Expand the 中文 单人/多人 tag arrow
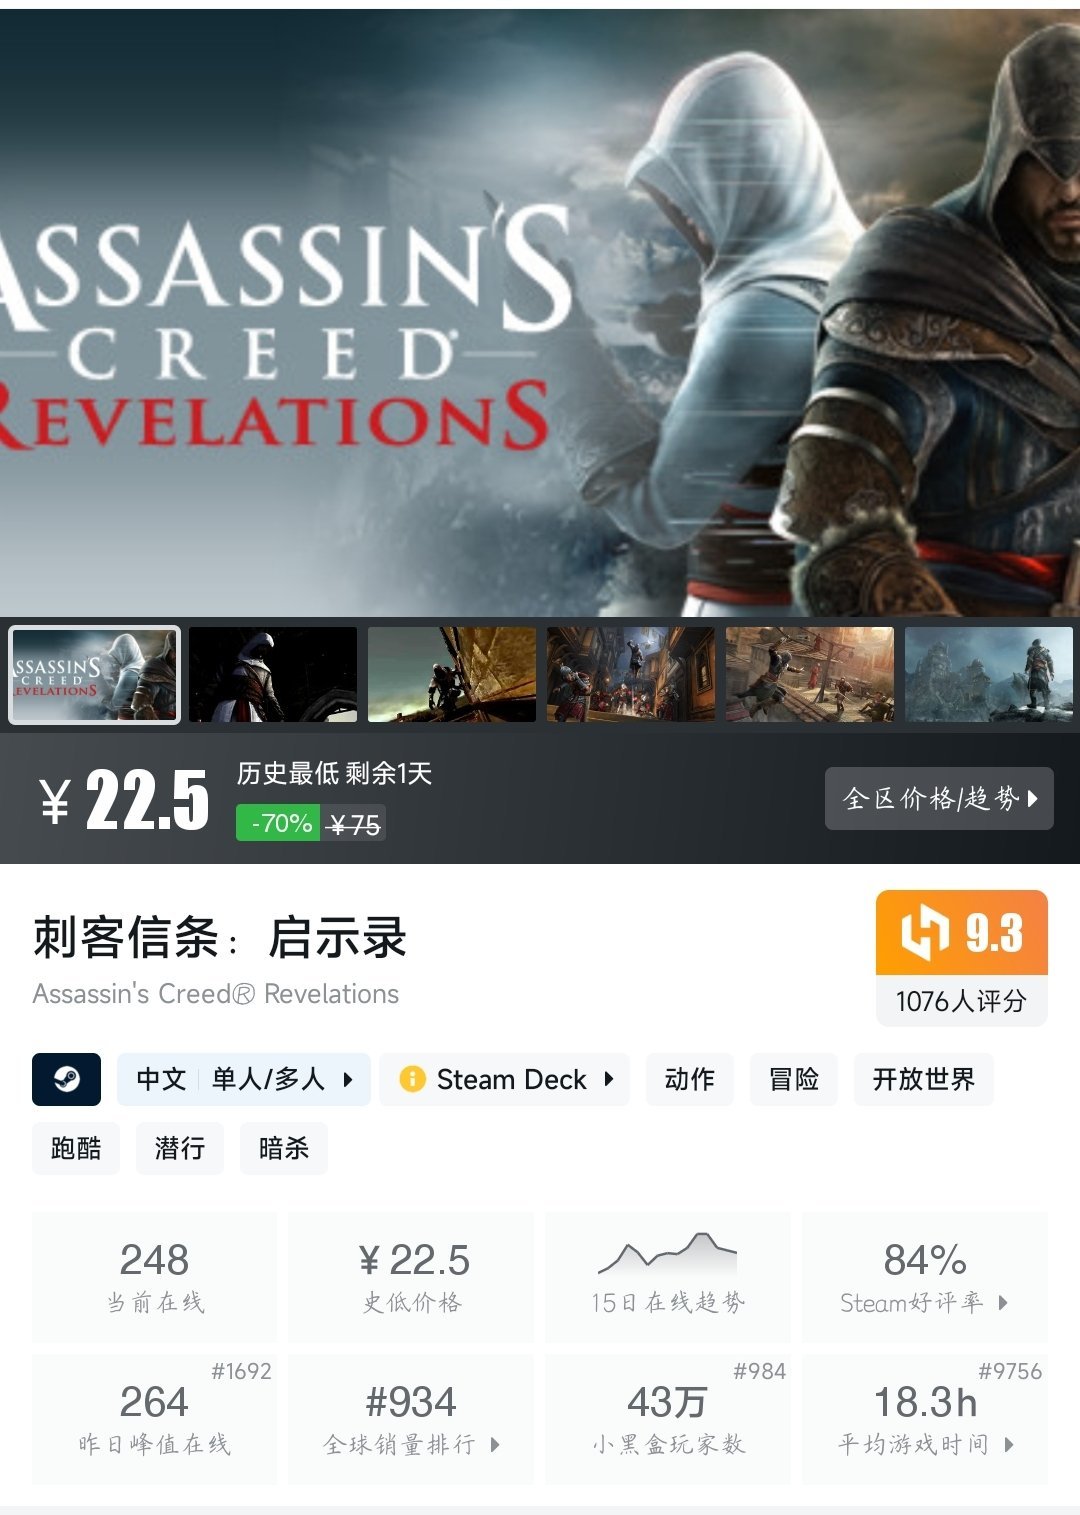The height and width of the screenshot is (1515, 1080). [348, 1079]
